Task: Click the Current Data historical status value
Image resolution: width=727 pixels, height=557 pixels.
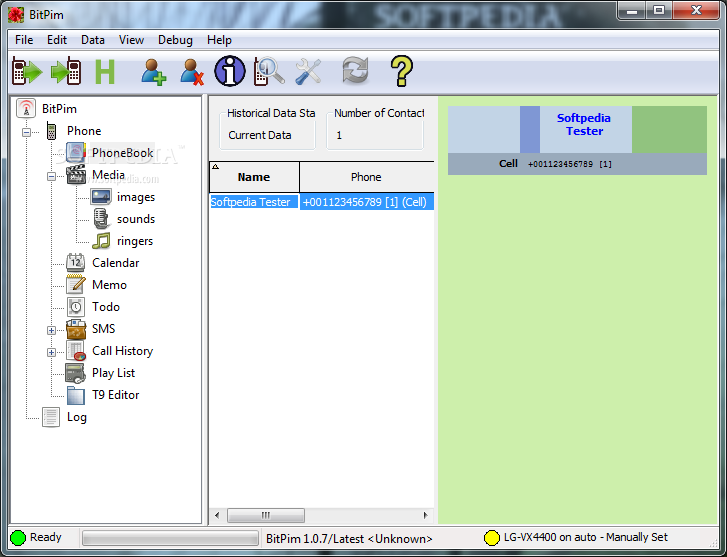Action: (260, 135)
